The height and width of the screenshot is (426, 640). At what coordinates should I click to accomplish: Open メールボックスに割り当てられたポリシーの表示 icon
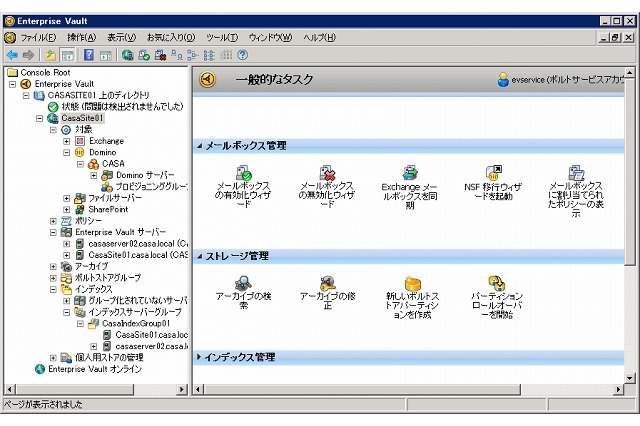[x=576, y=173]
